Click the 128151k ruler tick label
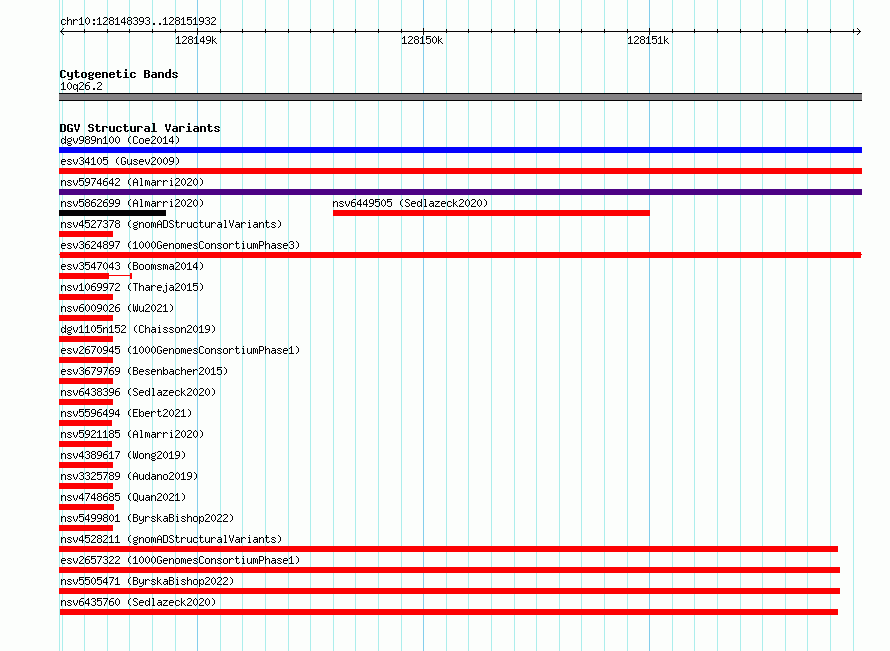This screenshot has width=890, height=651. click(x=648, y=40)
